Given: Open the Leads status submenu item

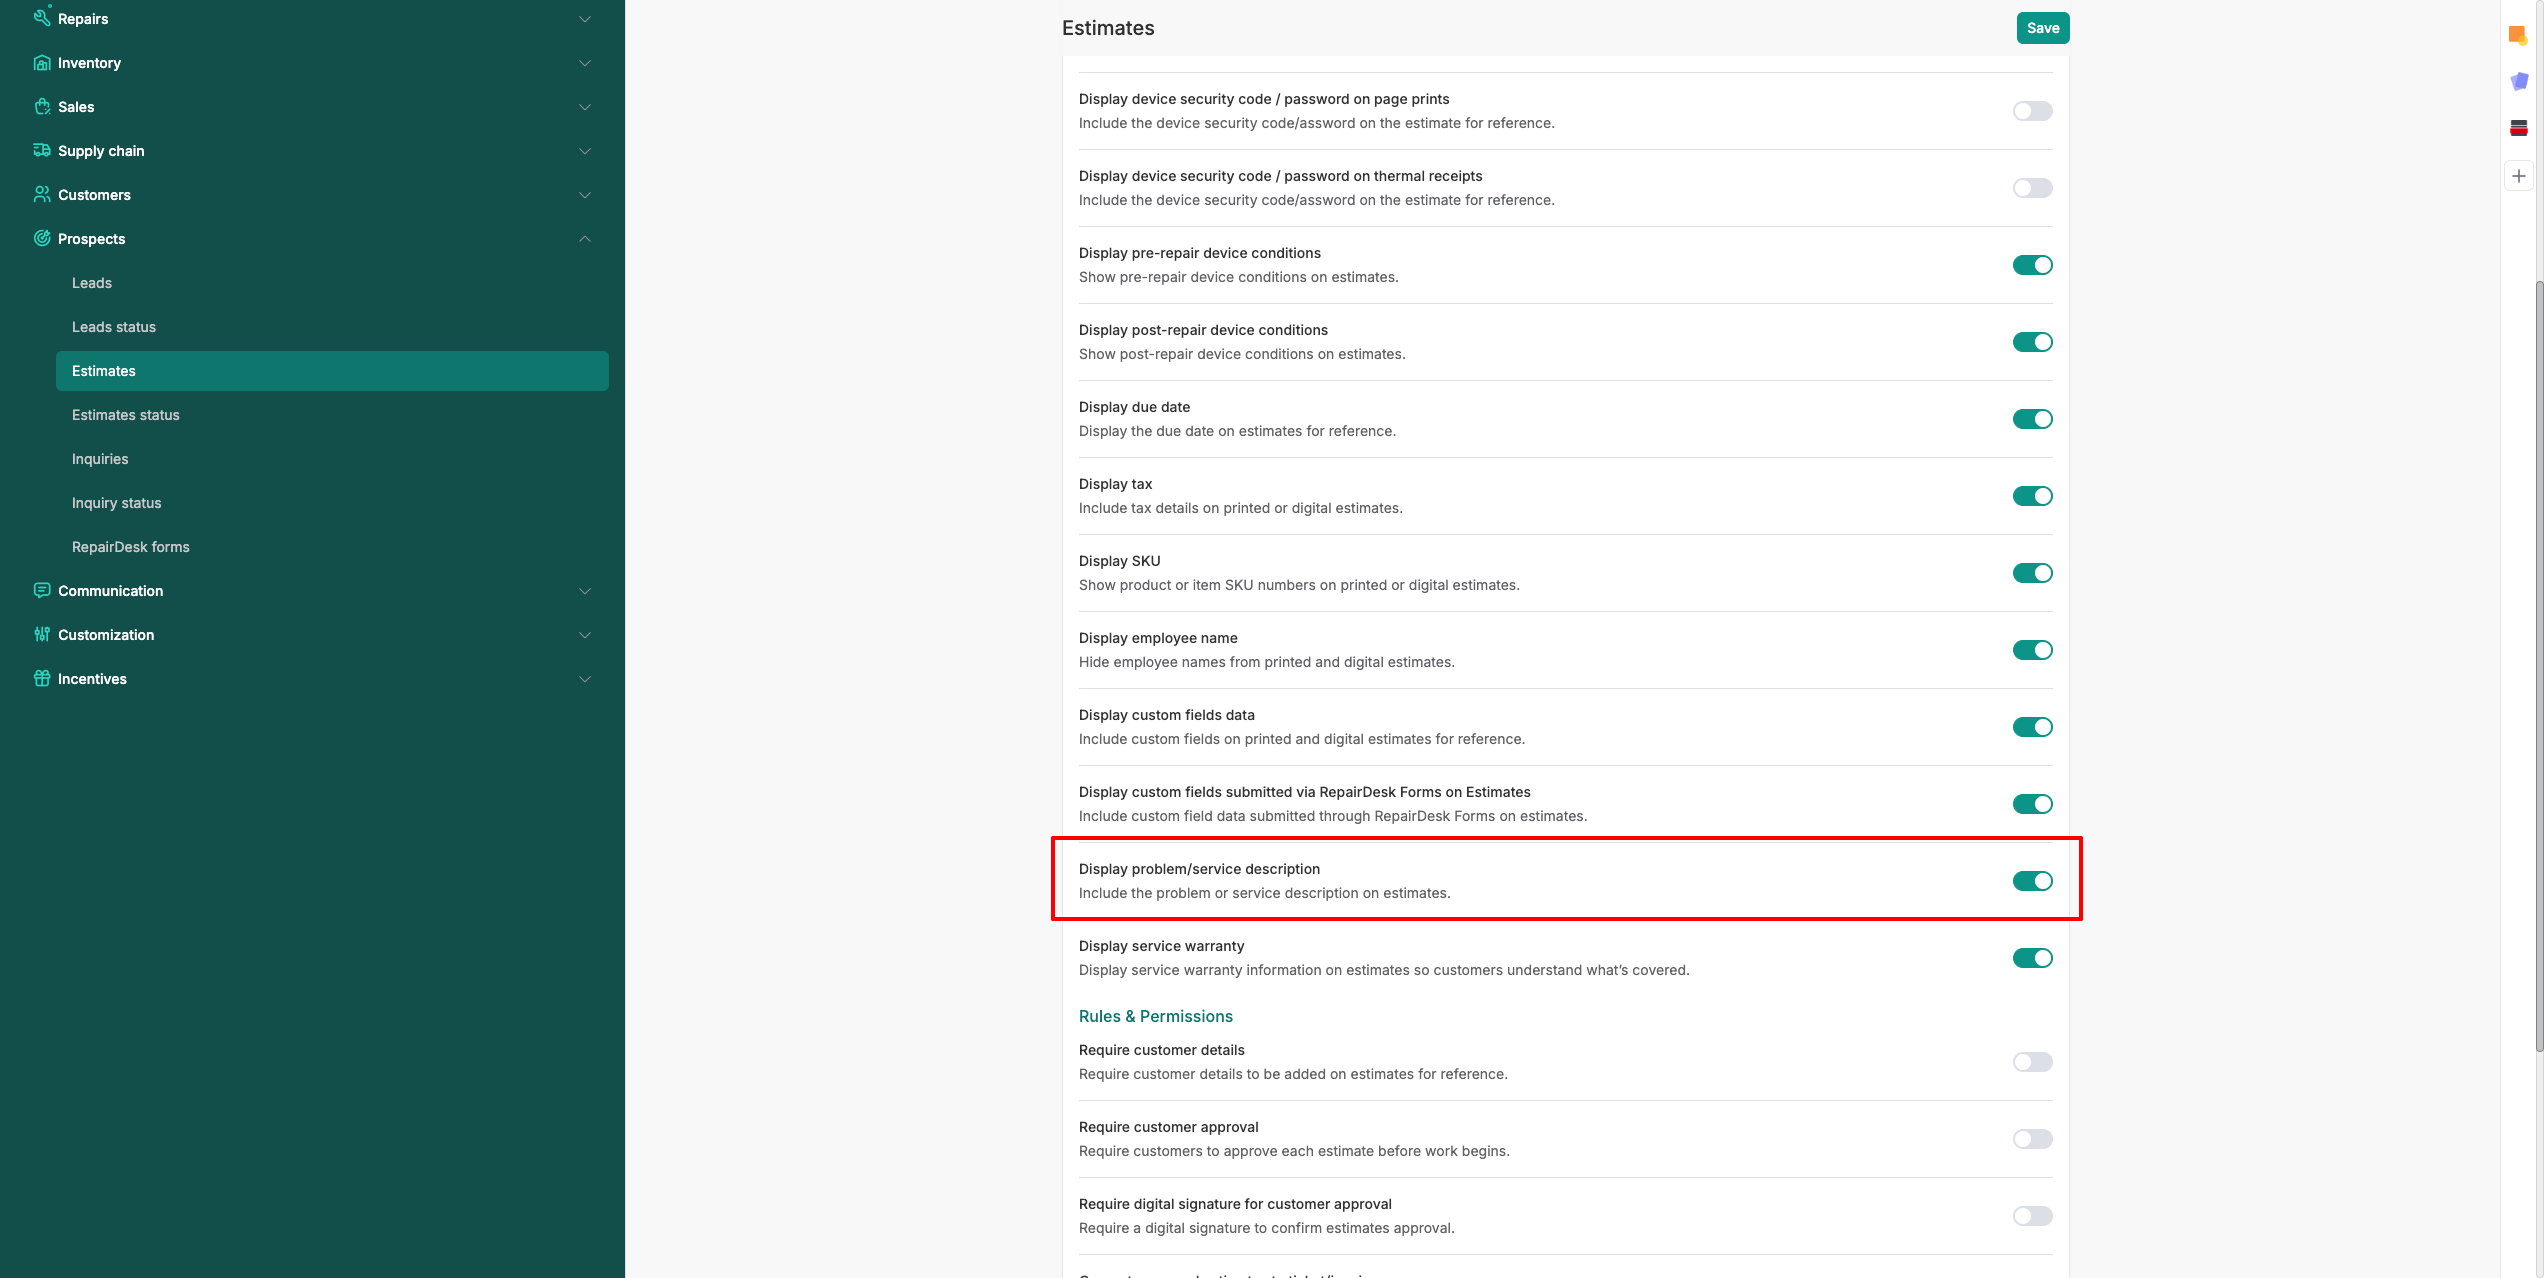Looking at the screenshot, I should click(114, 327).
